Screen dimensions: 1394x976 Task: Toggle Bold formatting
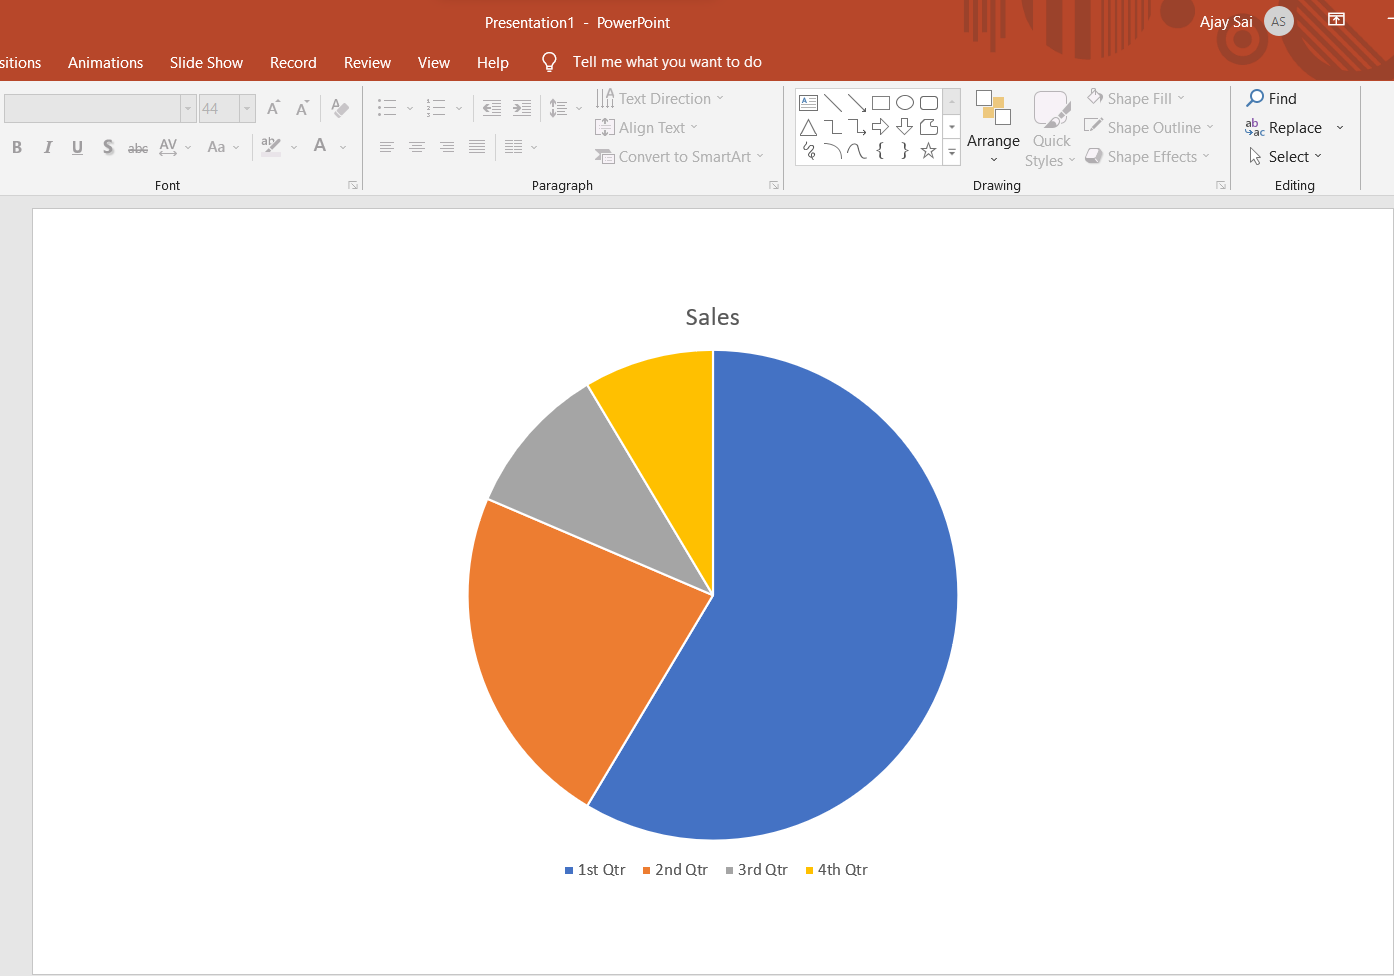pyautogui.click(x=17, y=147)
